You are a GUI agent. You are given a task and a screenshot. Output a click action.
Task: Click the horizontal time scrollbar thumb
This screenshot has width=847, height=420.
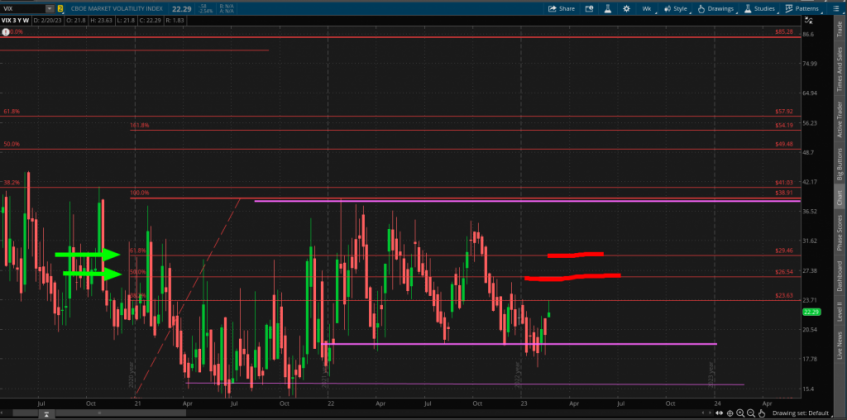99,413
